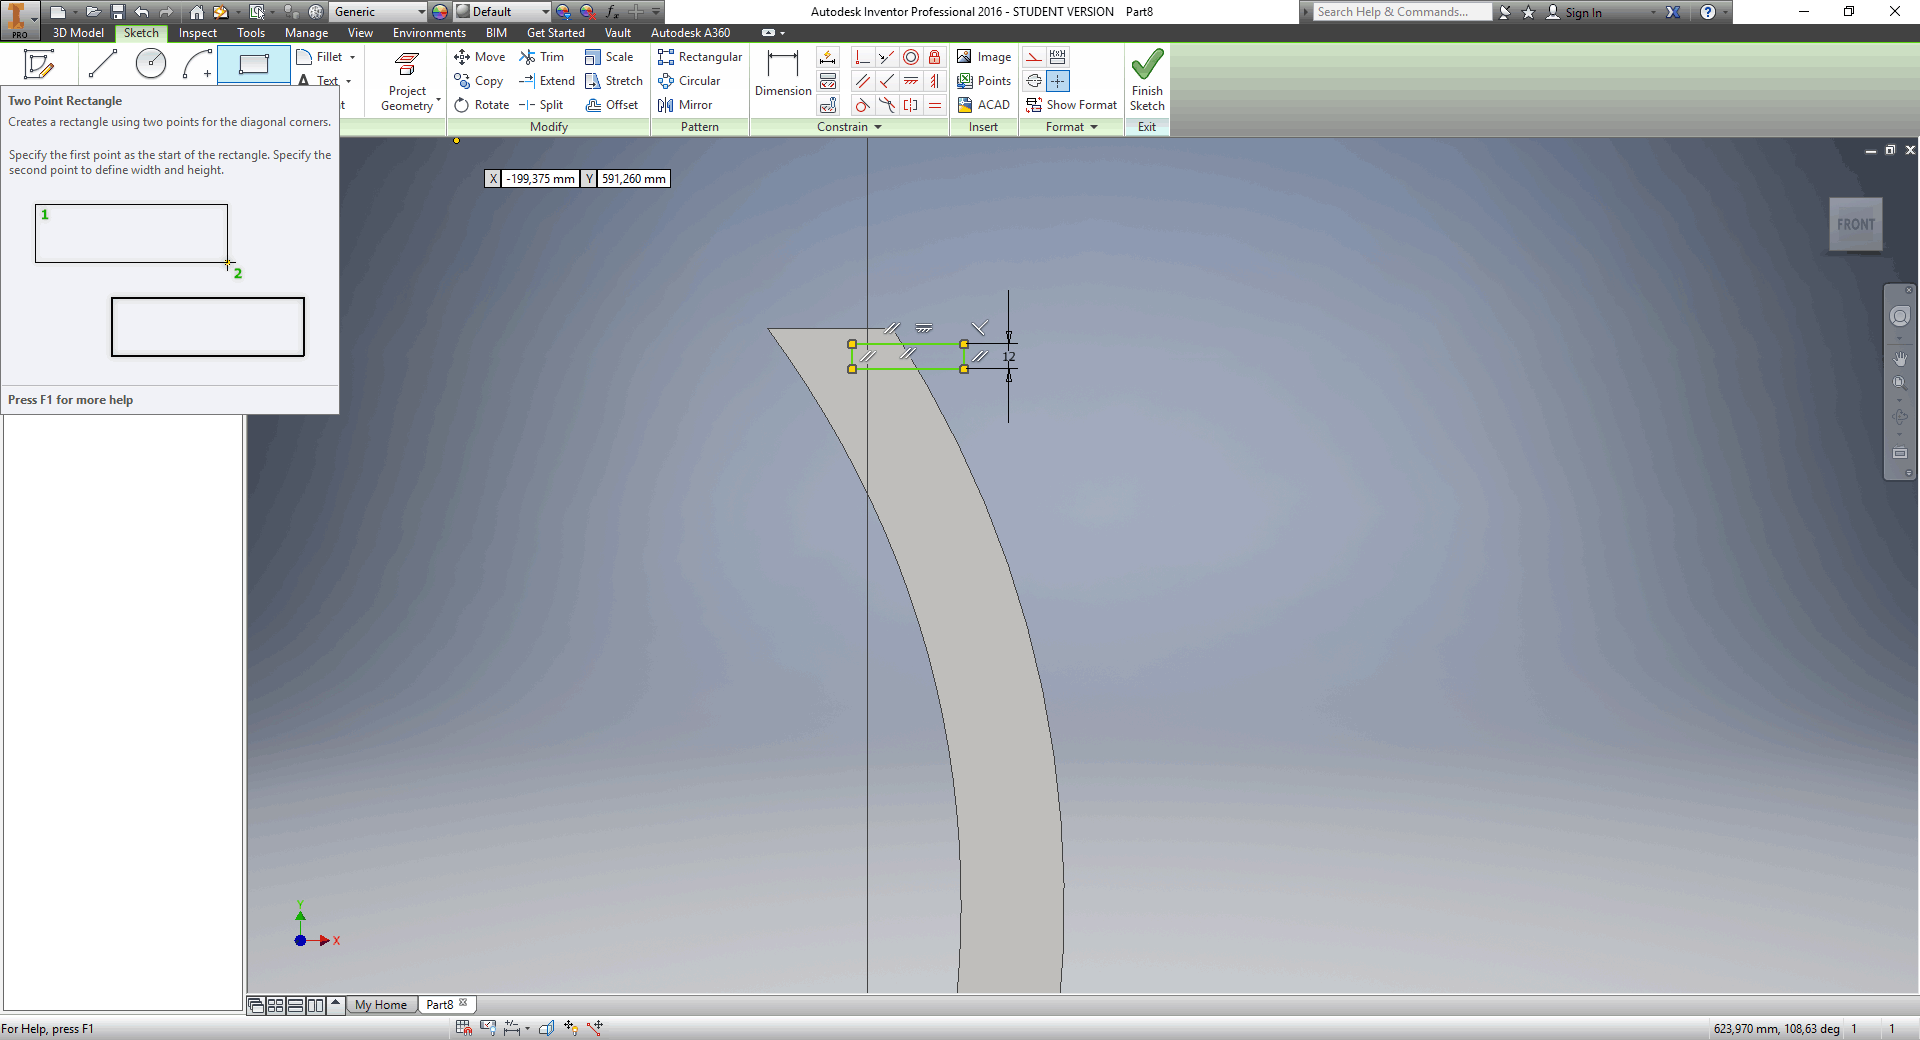Activate the Rotate tool
Screen dimensions: 1920x1040
482,105
